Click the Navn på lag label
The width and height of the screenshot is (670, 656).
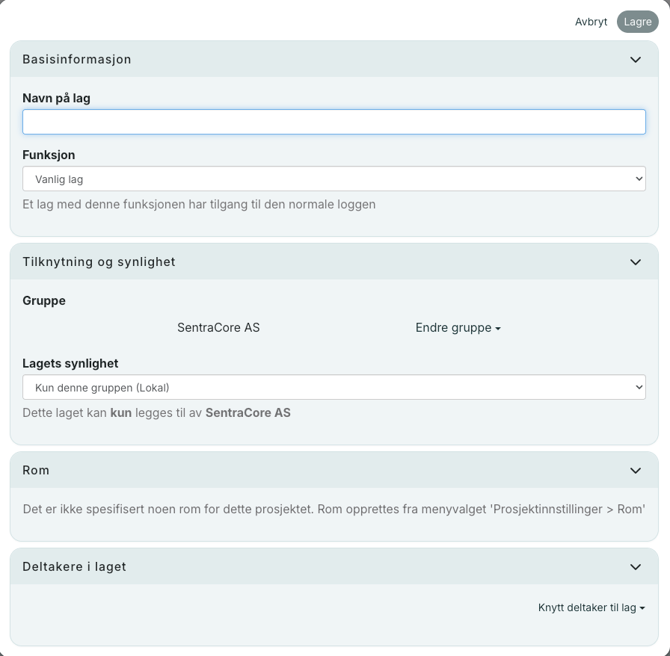(56, 98)
